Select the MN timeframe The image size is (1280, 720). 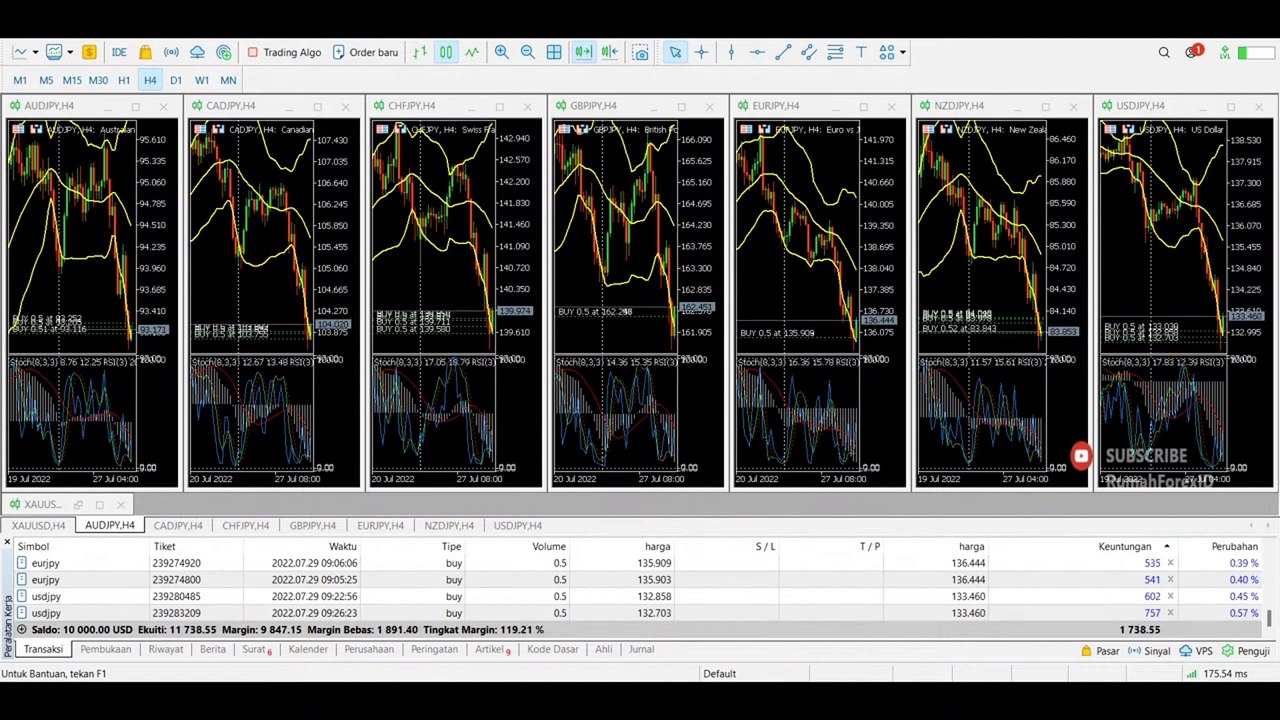point(228,80)
